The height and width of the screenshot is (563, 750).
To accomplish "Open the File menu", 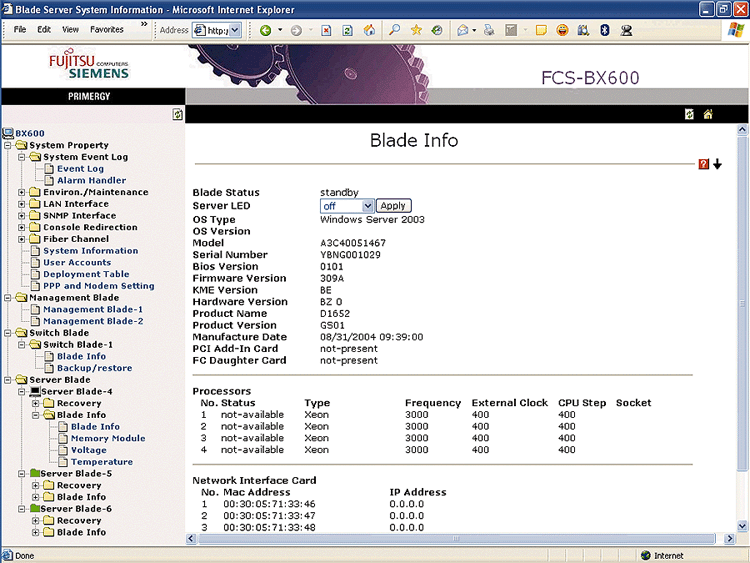I will coord(20,30).
